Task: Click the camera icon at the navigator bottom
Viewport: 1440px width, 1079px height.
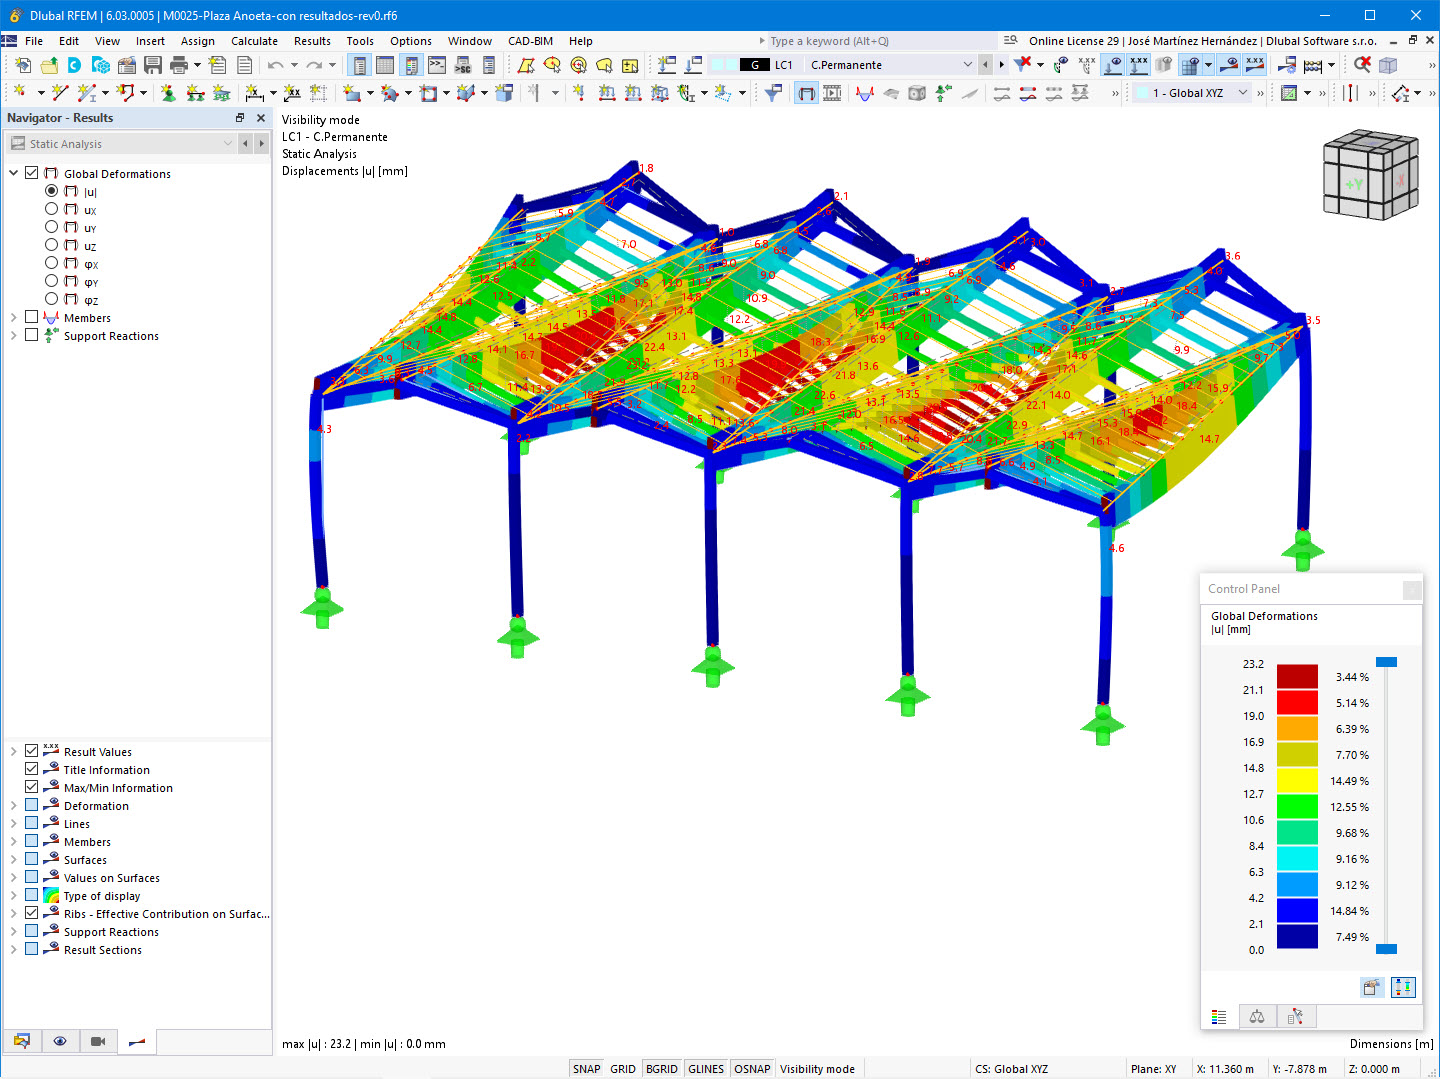Action: 98,1041
